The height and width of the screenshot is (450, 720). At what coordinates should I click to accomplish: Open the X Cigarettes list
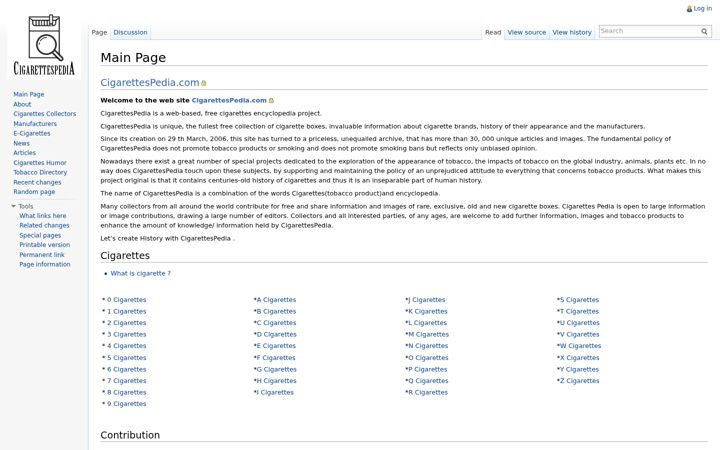tap(579, 358)
